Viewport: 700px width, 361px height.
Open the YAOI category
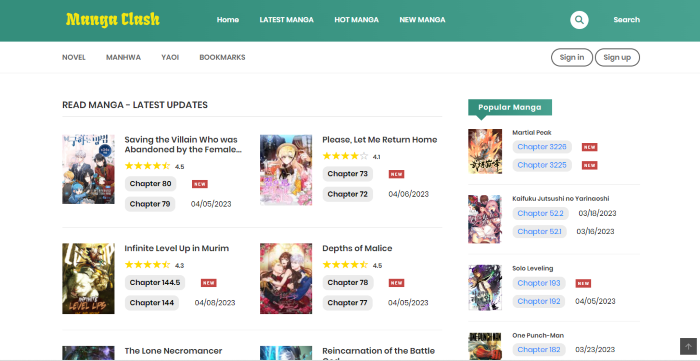[170, 57]
